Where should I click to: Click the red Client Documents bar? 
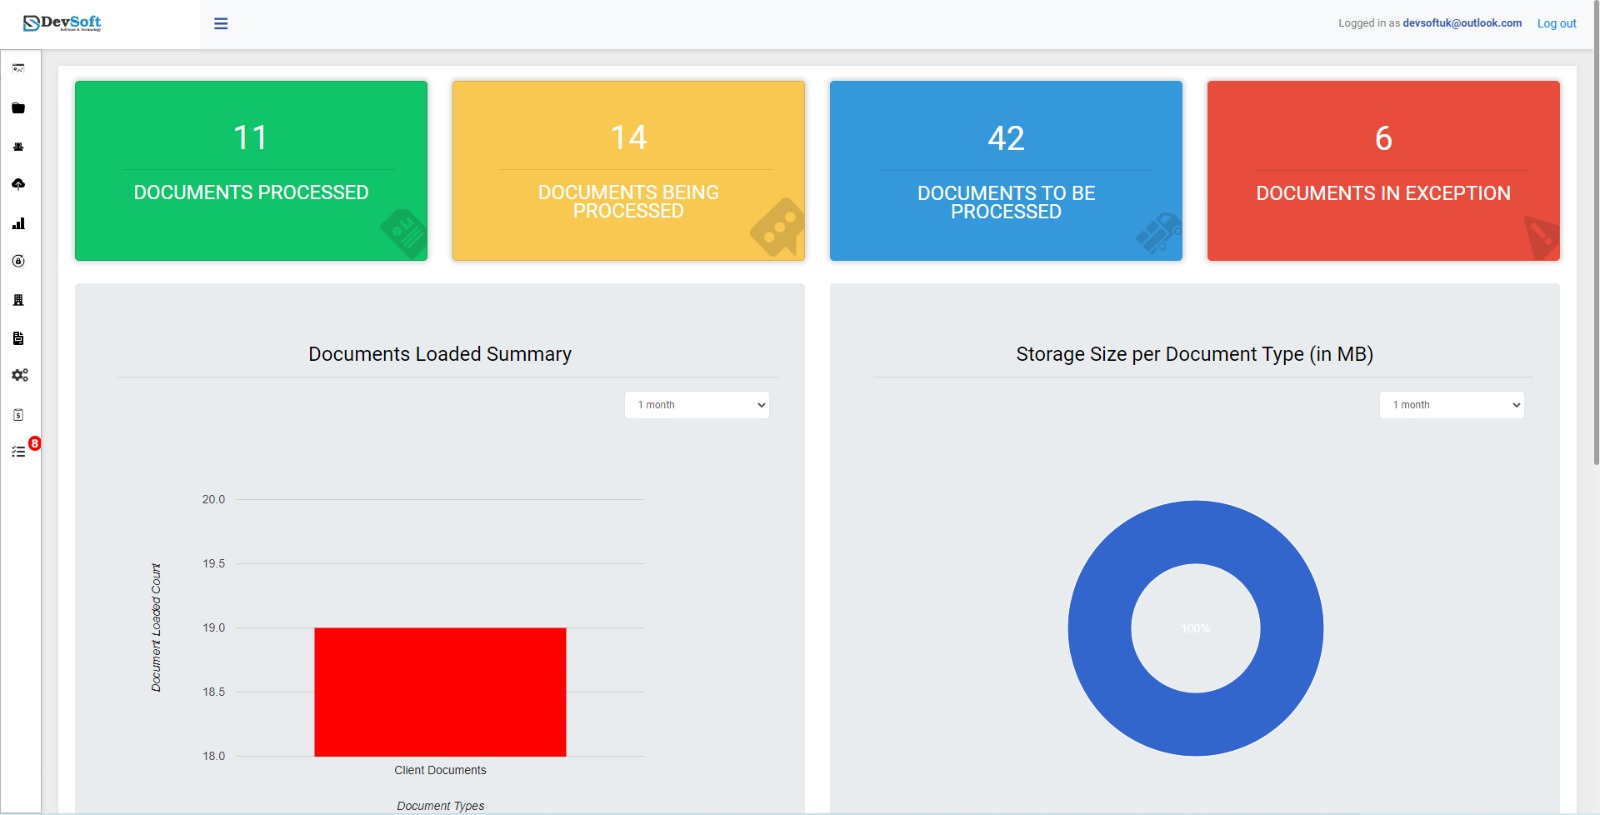pos(440,691)
